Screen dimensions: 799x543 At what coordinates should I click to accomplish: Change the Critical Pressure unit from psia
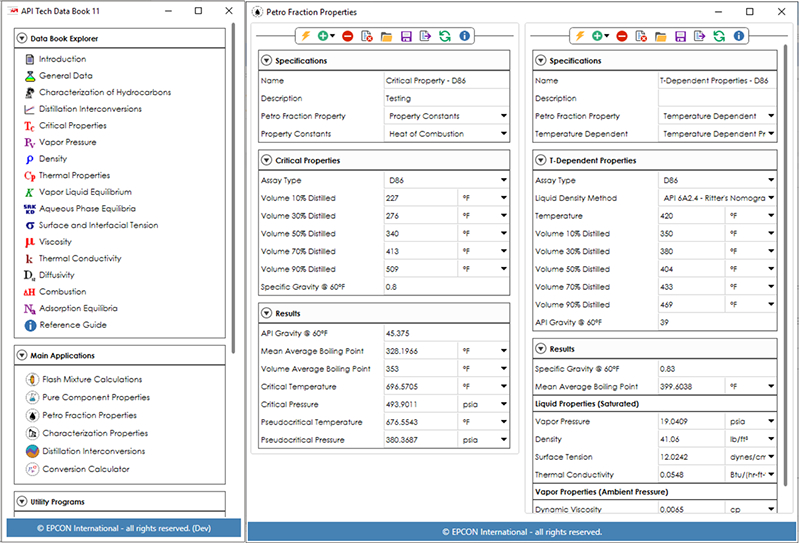(x=484, y=404)
